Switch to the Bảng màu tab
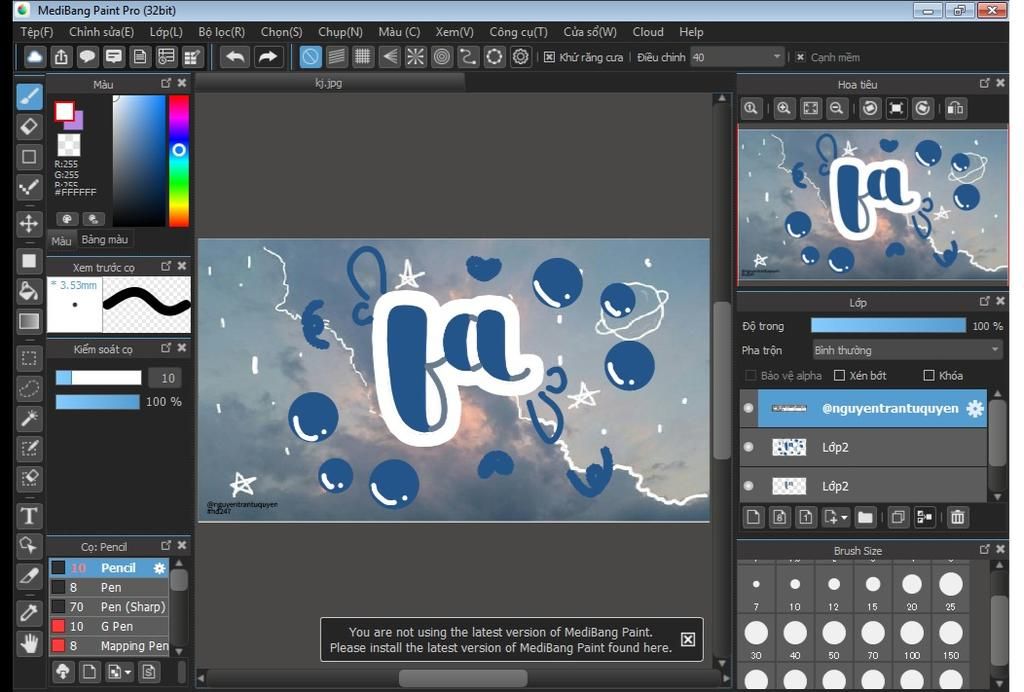Image resolution: width=1024 pixels, height=692 pixels. click(x=104, y=240)
